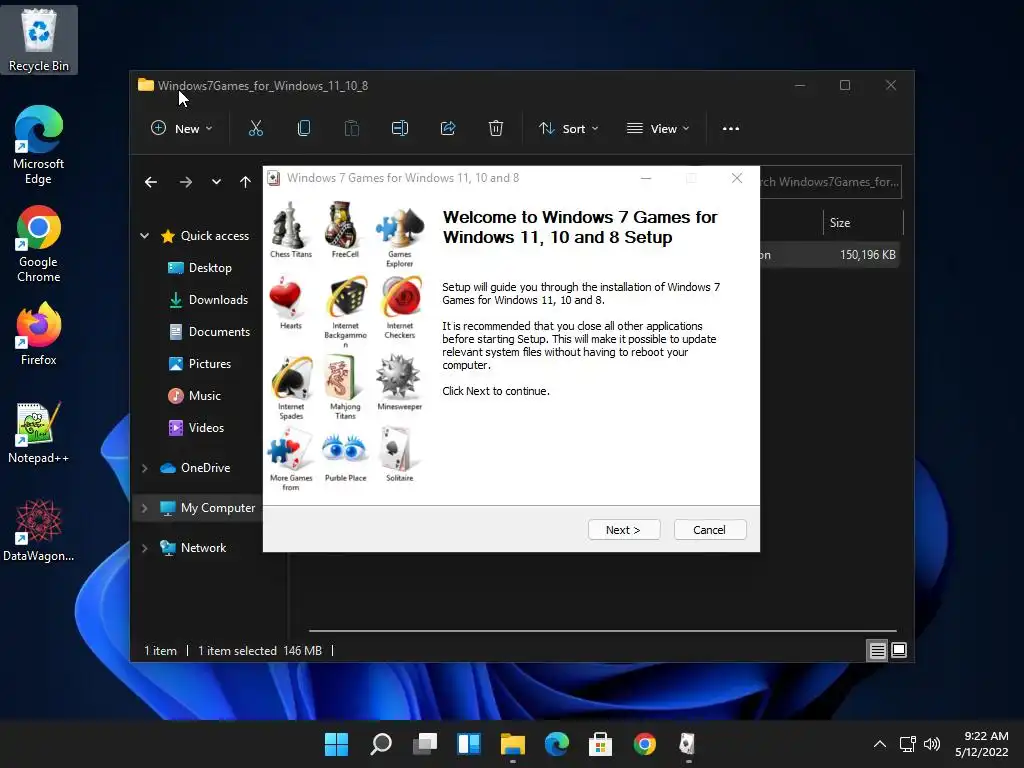Click the Mahjong Titans icon
The image size is (1024, 768).
tap(341, 377)
